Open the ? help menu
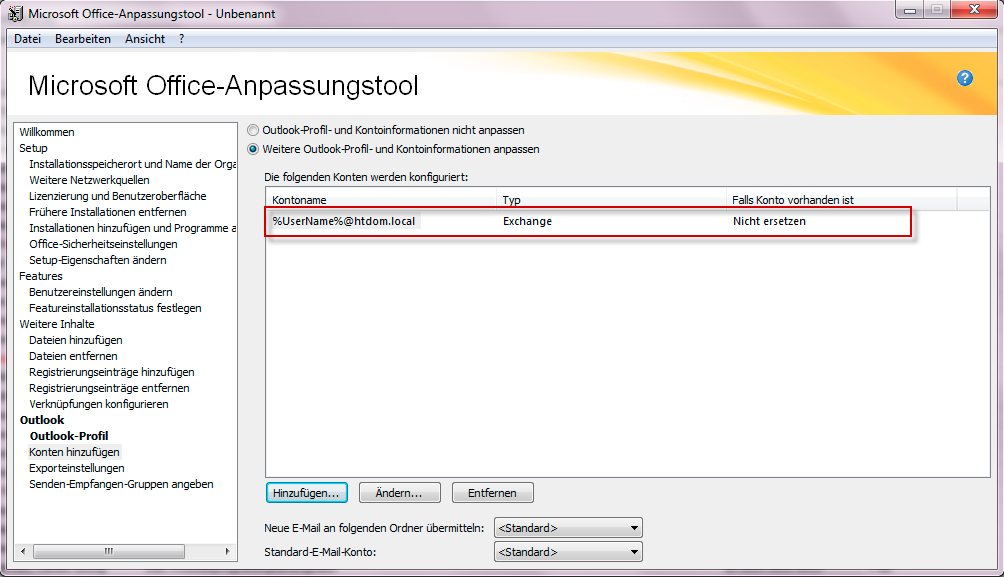This screenshot has height=577, width=1004. tap(182, 38)
